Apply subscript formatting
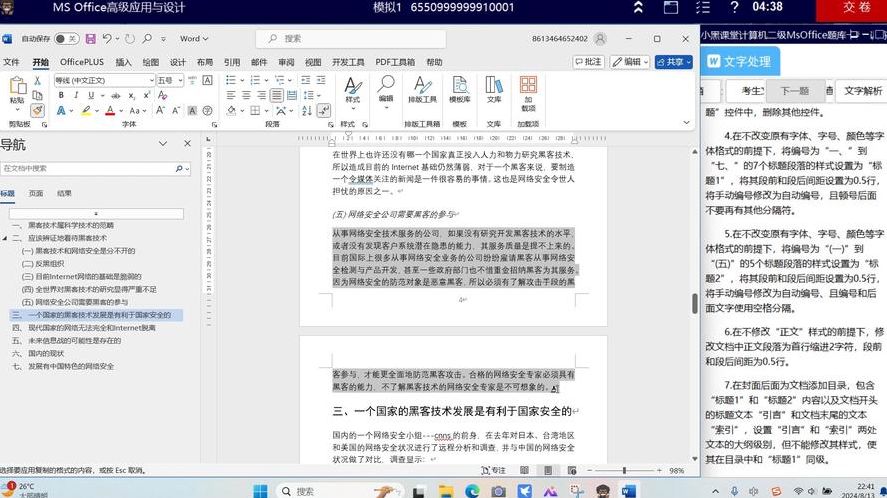The height and width of the screenshot is (498, 887). [131, 96]
